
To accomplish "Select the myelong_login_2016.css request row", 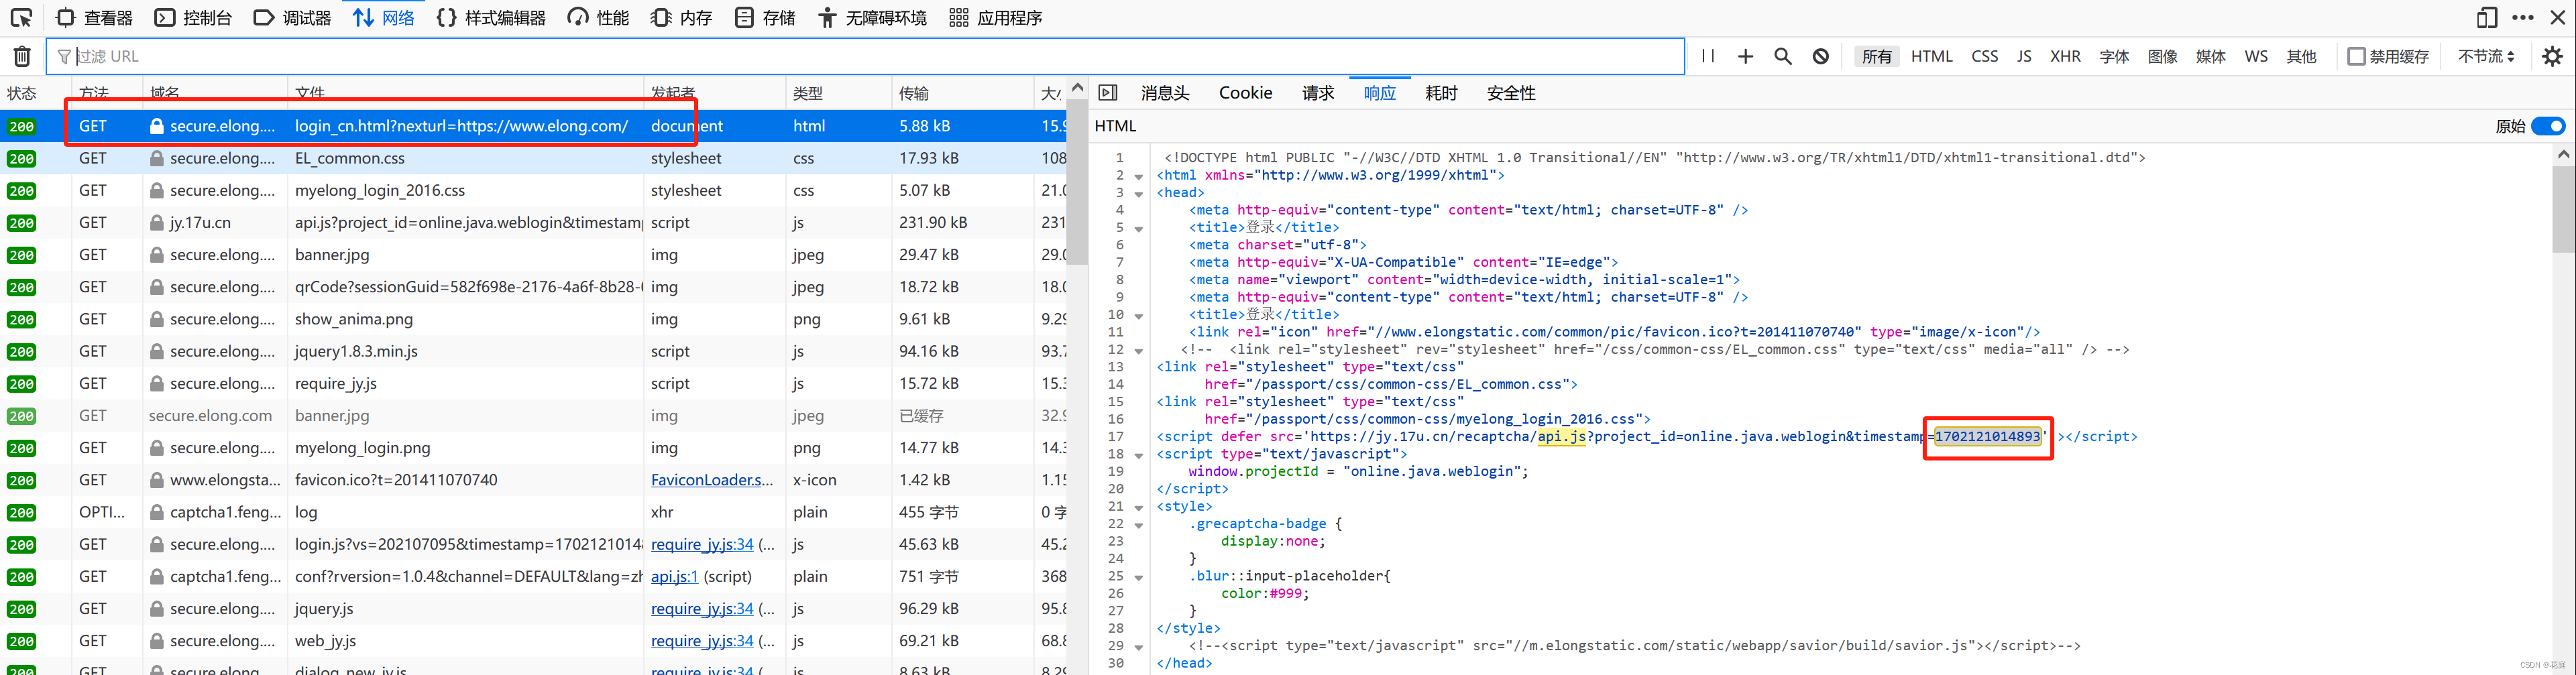I will click(533, 190).
